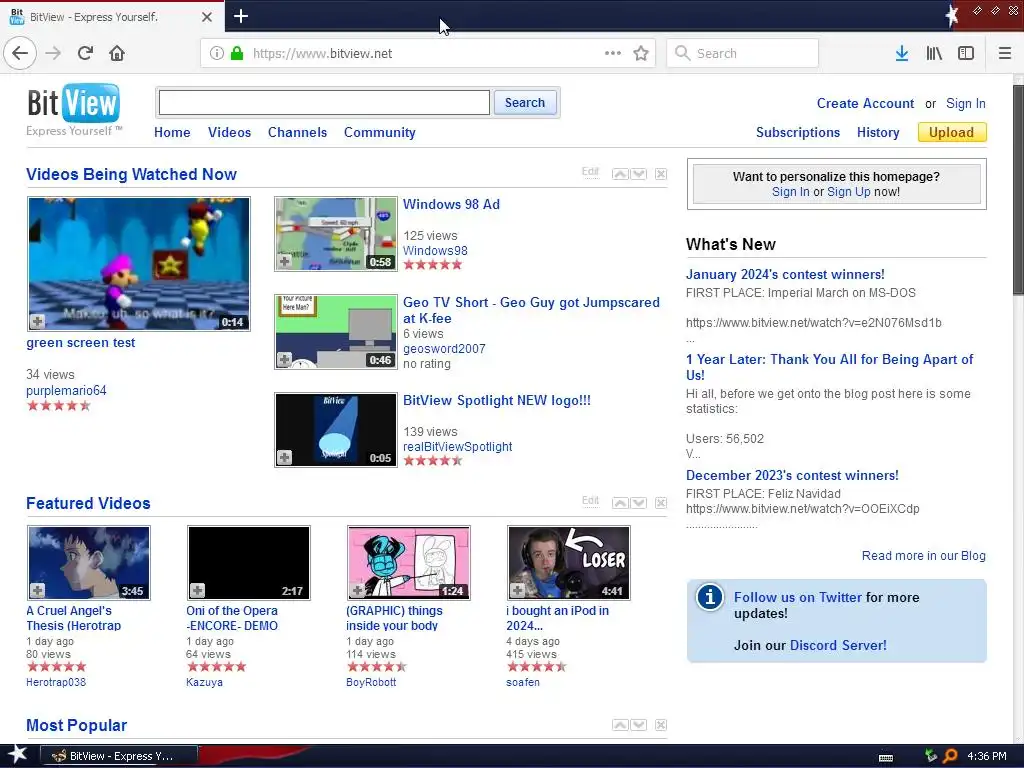This screenshot has height=768, width=1024.
Task: Edit the Featured Videos section
Action: [590, 501]
